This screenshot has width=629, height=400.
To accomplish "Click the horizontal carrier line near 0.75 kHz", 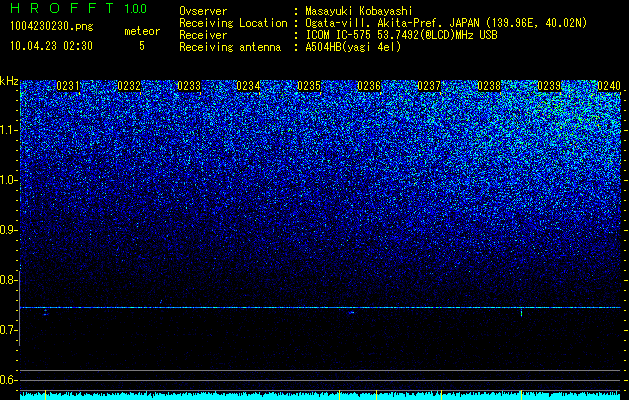I will point(320,307).
